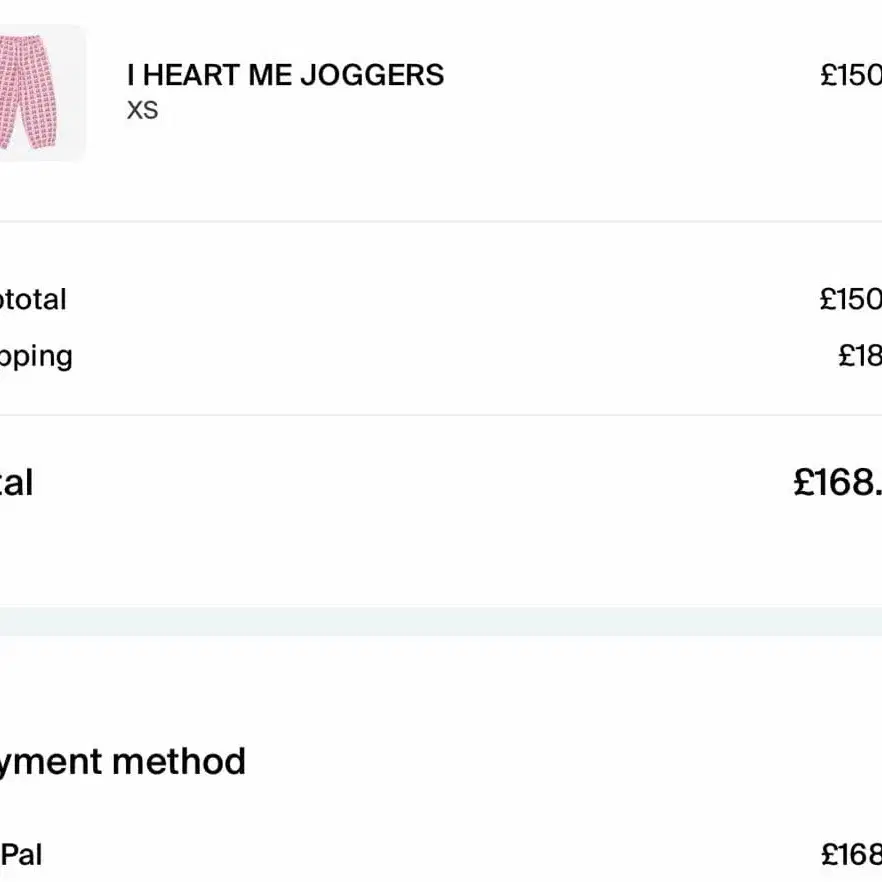Viewport: 882px width, 882px height.
Task: Click the Shipping label
Action: click(x=36, y=356)
